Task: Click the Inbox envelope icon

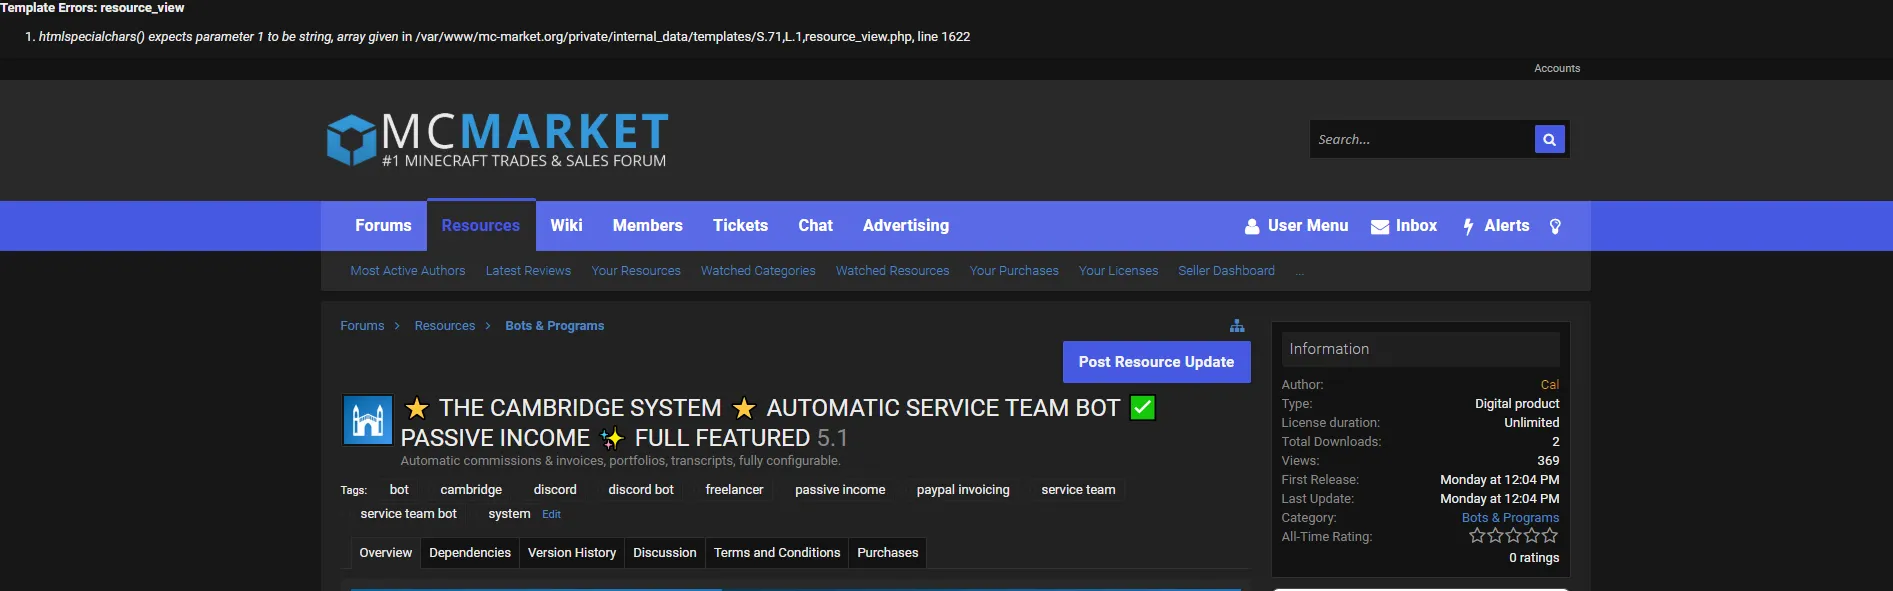Action: (x=1380, y=227)
